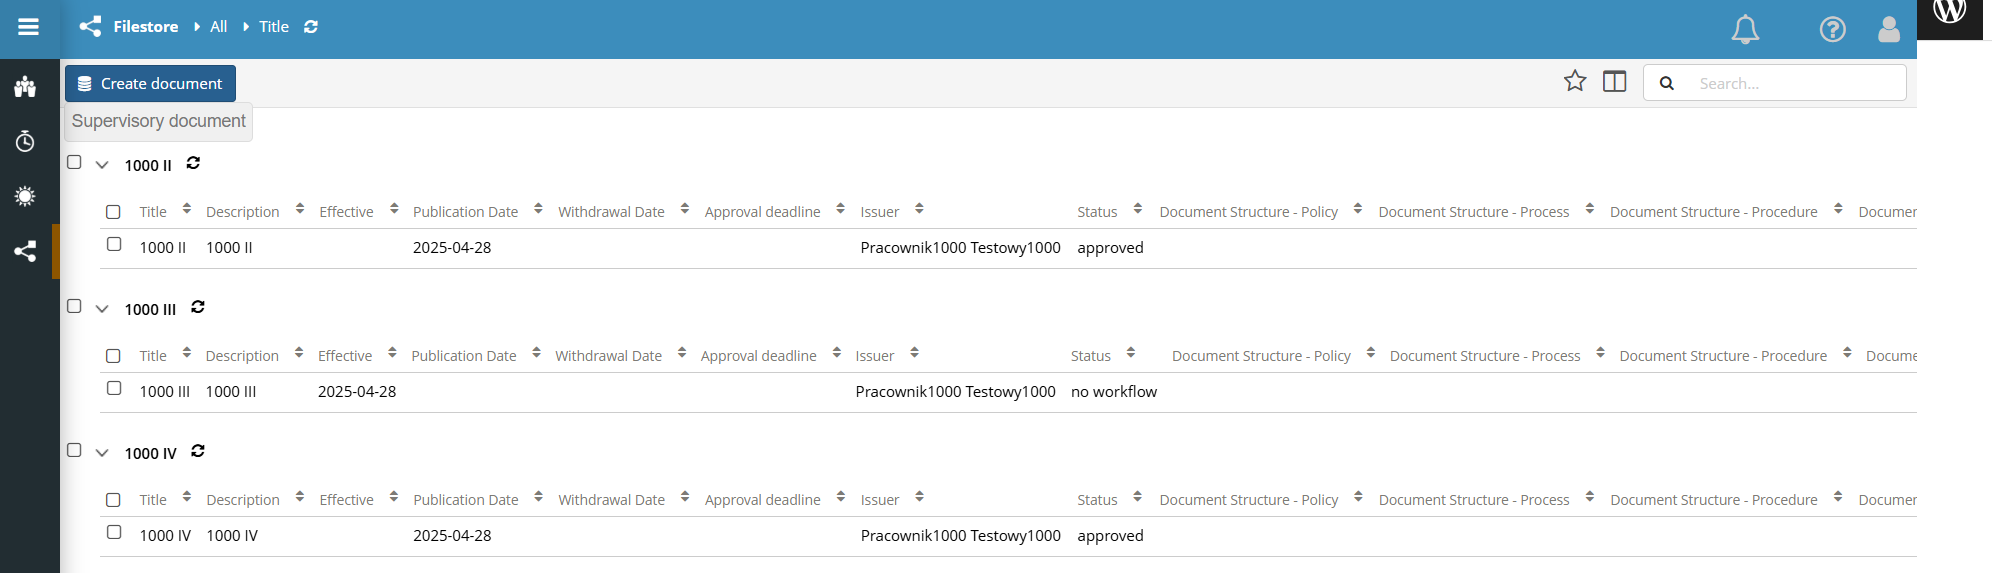Open the user profile icon
Viewport: 1992px width, 573px height.
coord(1889,29)
